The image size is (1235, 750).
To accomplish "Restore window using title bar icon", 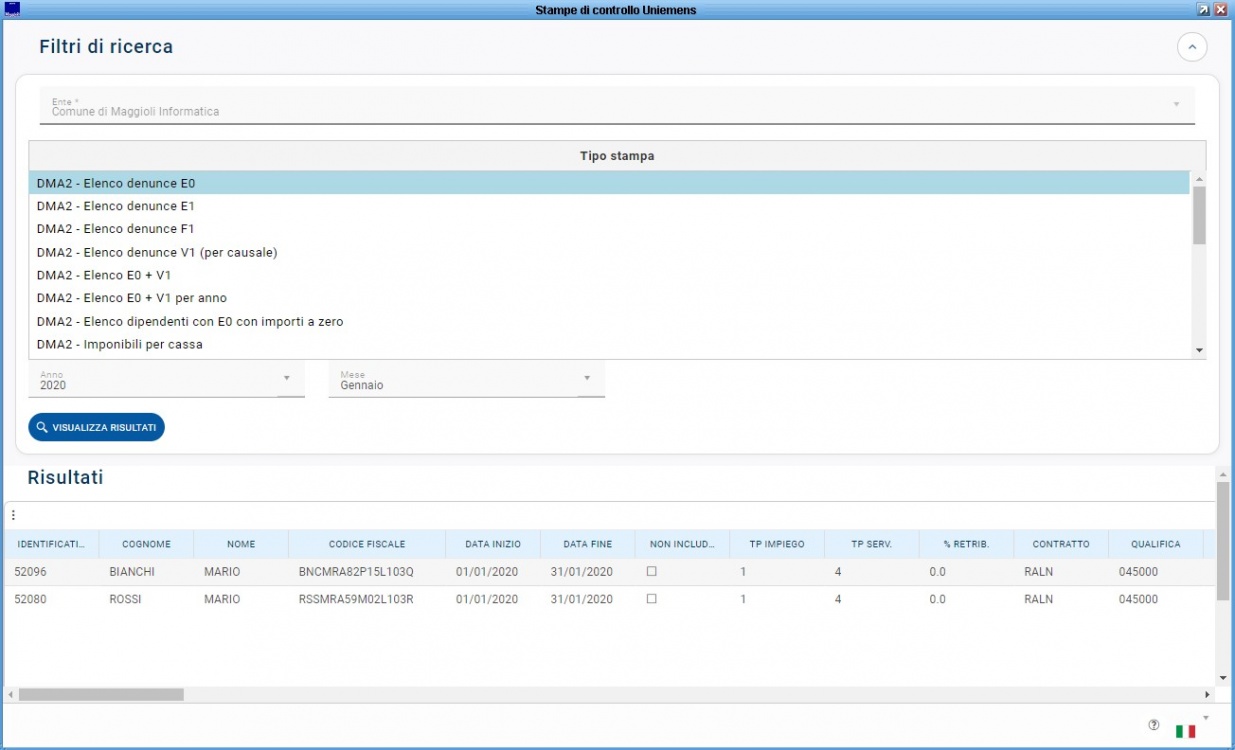I will pos(1202,9).
